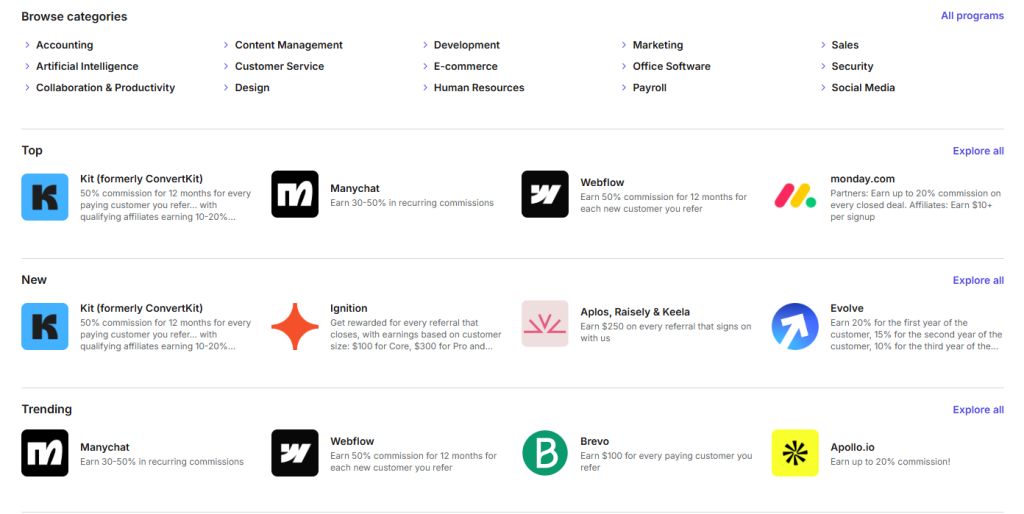Screen dimensions: 1024x514
Task: Click Explore all for Top programs
Action: click(x=978, y=151)
